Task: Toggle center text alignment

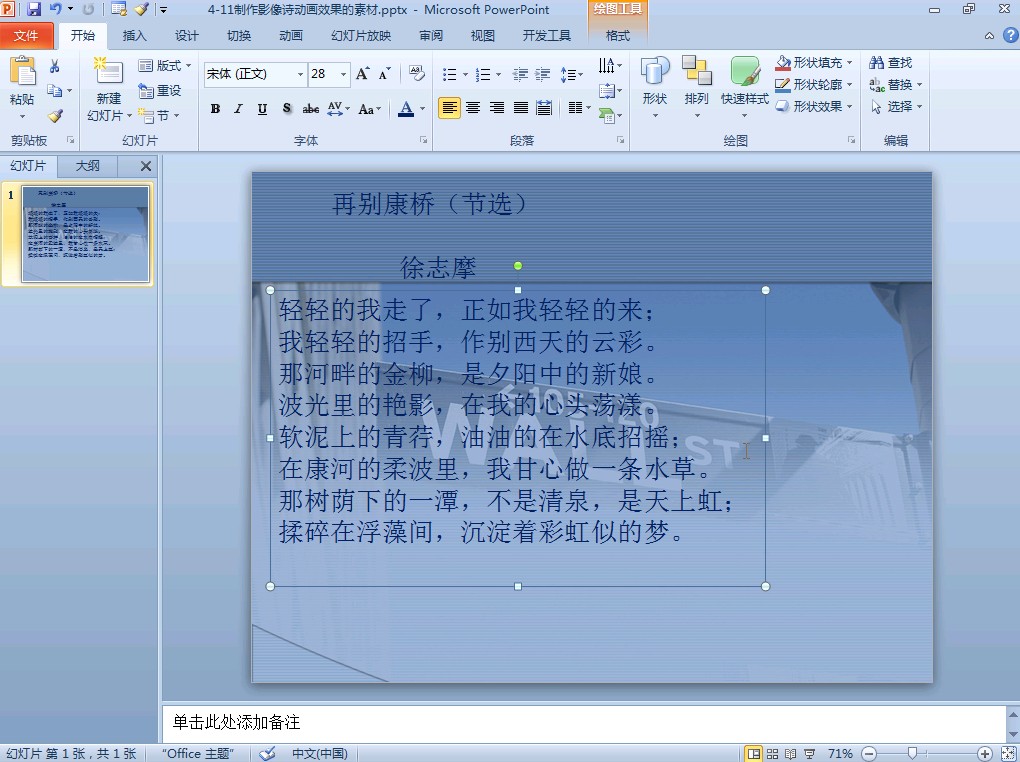Action: pyautogui.click(x=473, y=107)
